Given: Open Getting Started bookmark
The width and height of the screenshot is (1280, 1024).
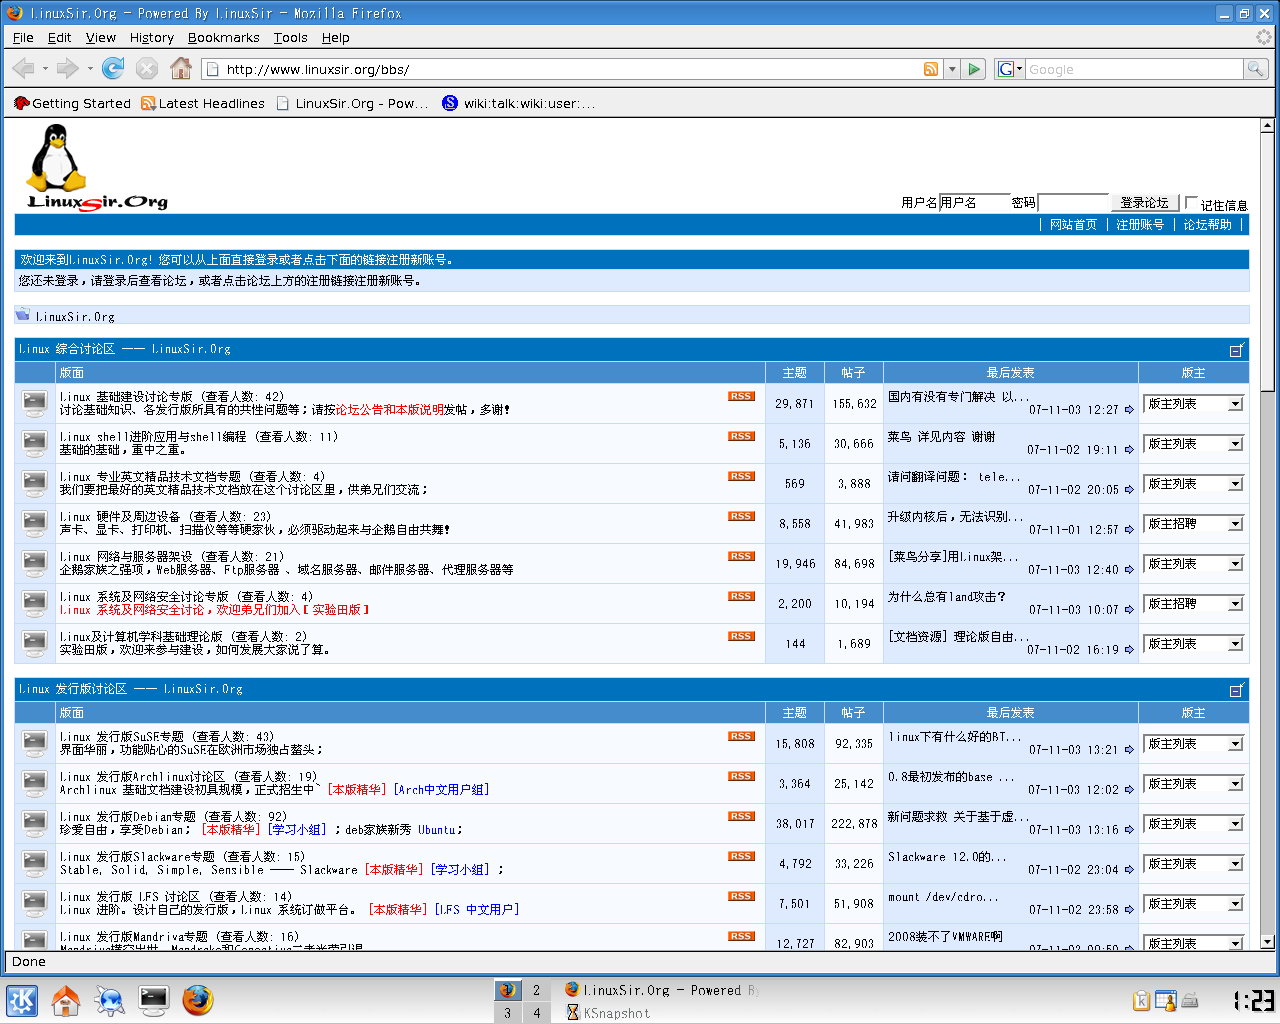Looking at the screenshot, I should [x=73, y=103].
